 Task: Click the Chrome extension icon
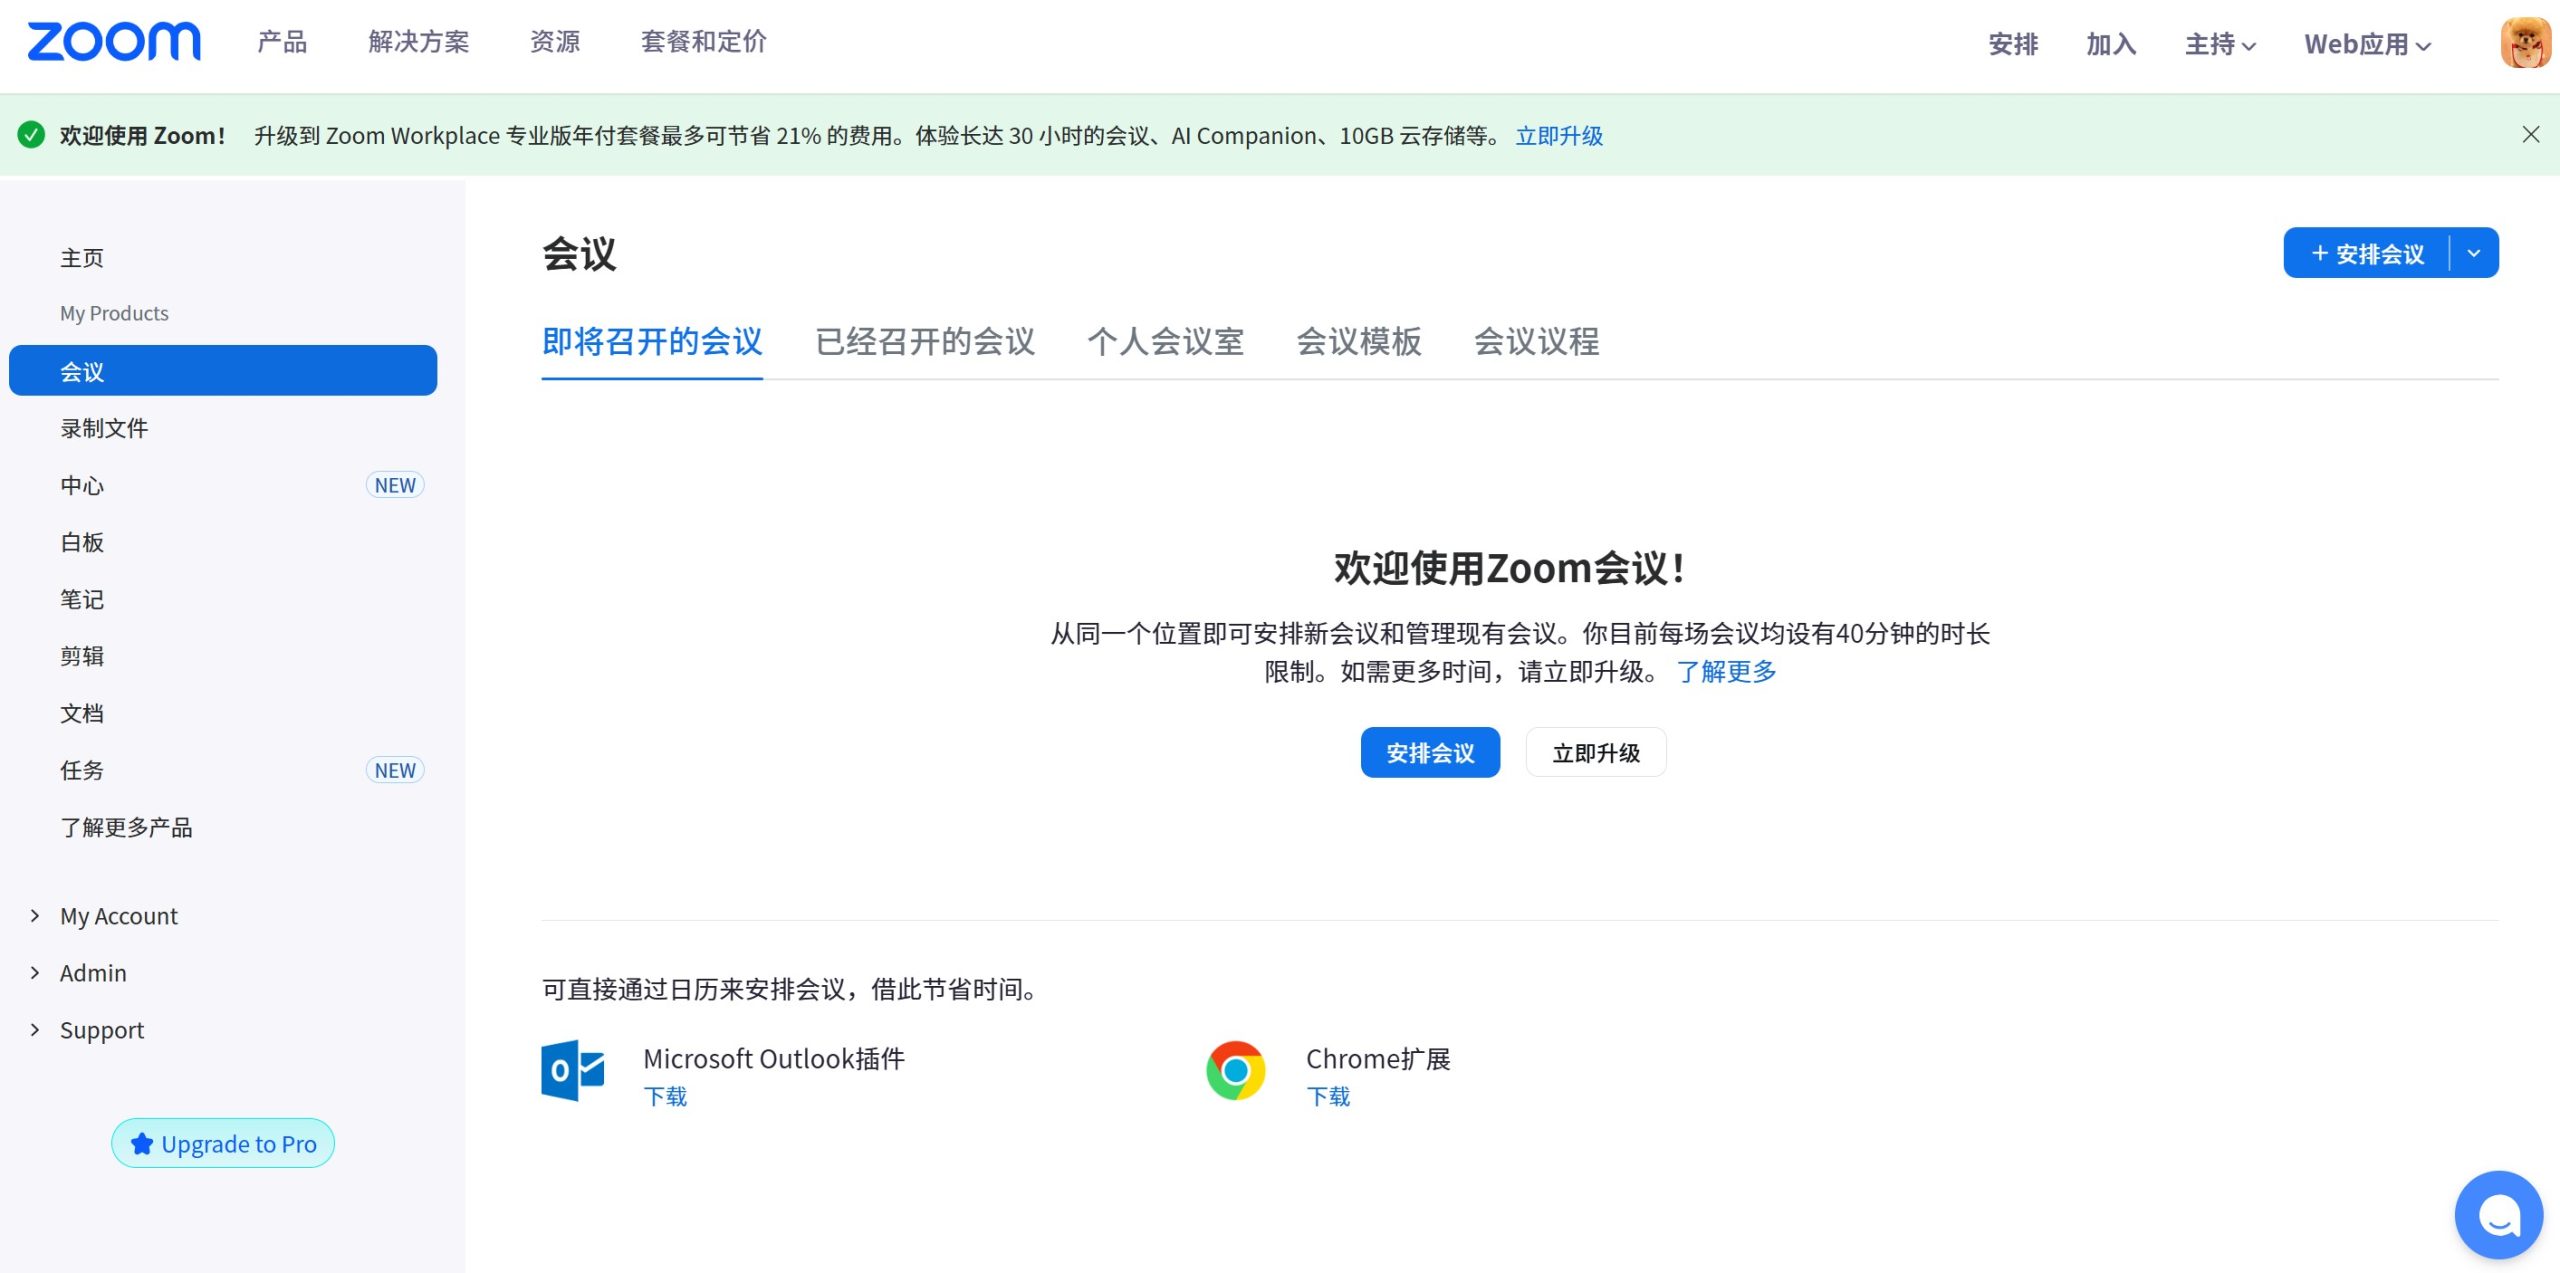click(x=1236, y=1070)
